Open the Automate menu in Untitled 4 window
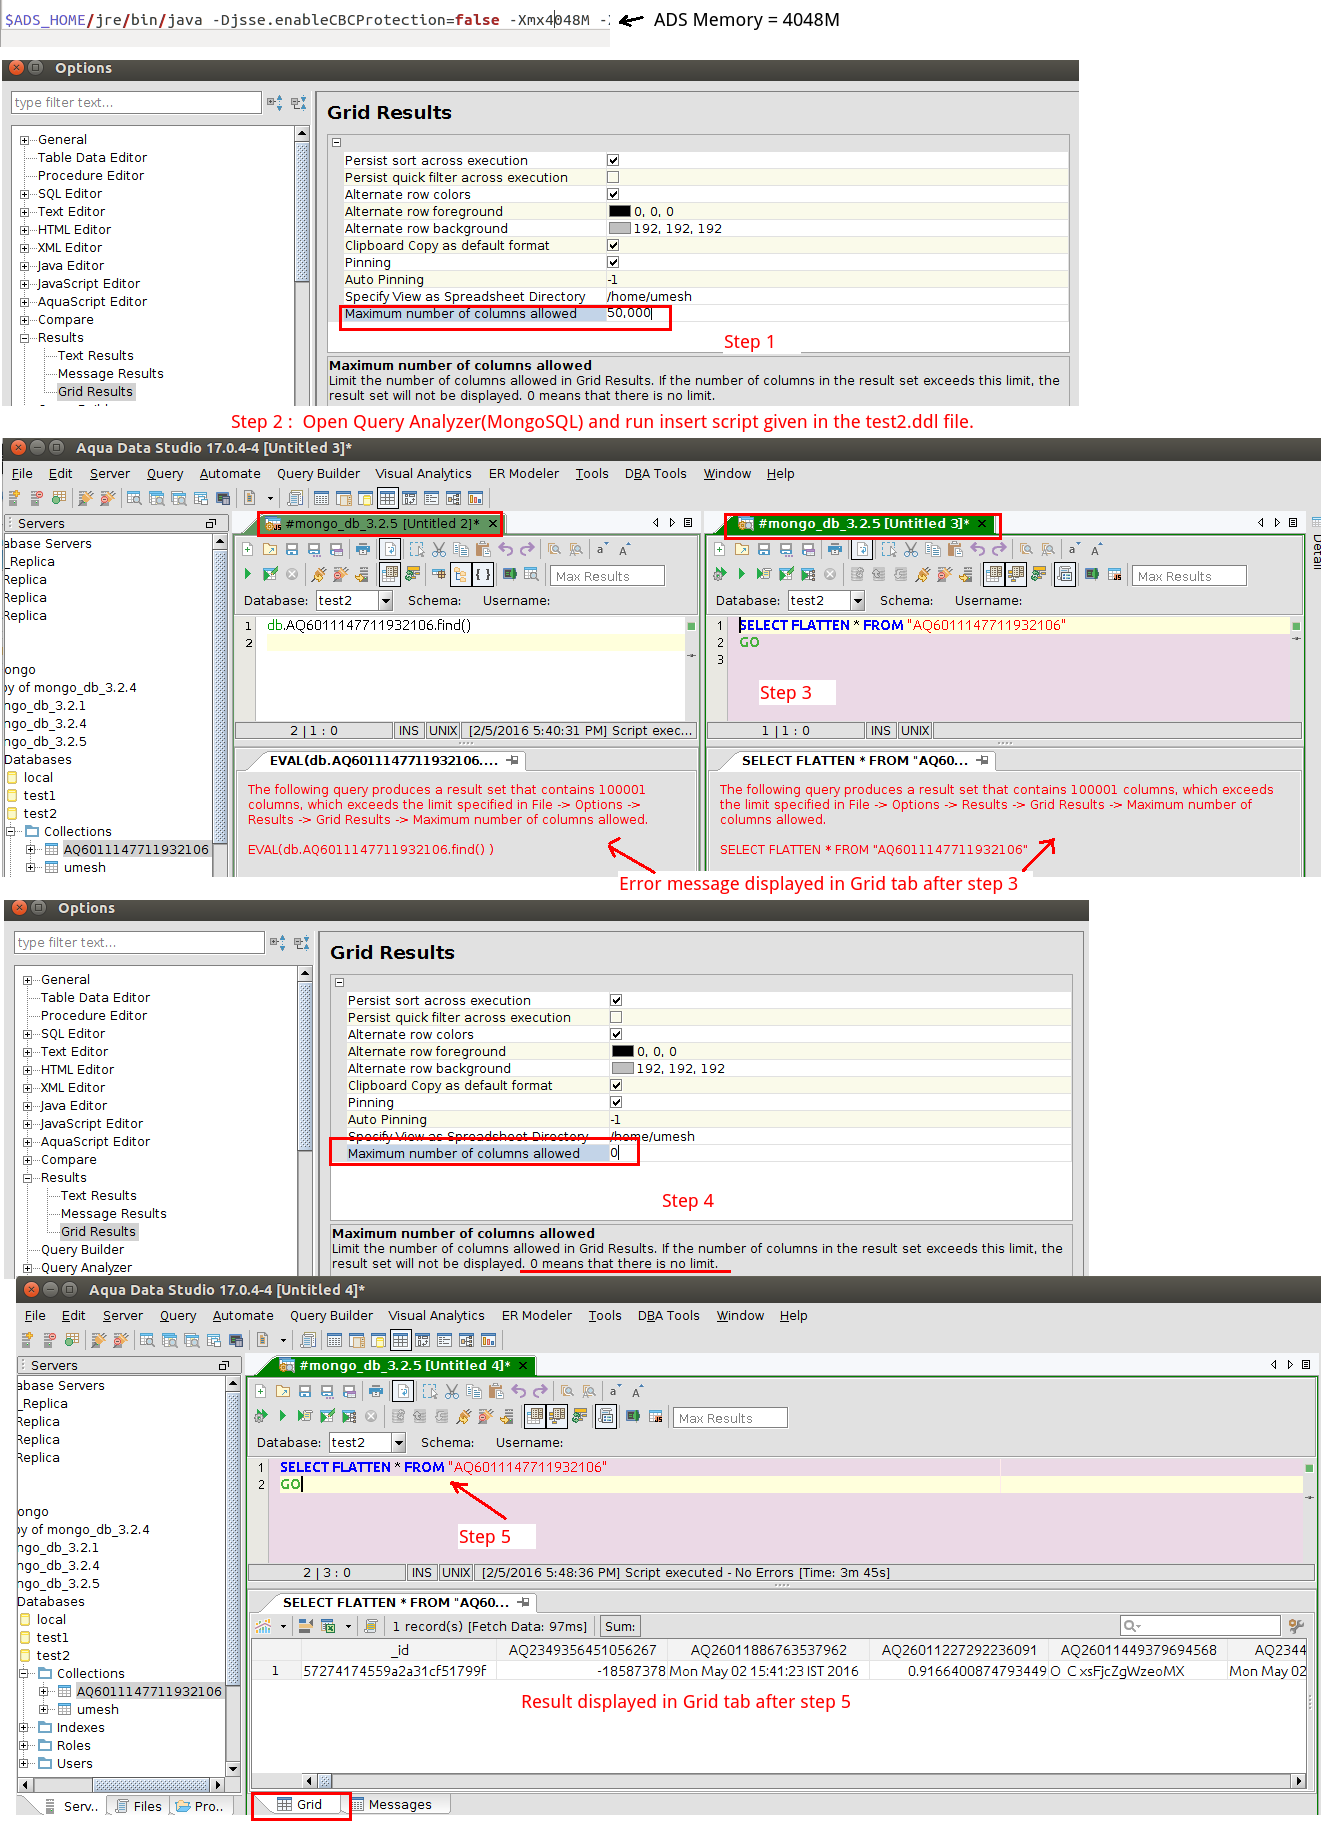The image size is (1321, 1845). 243,1316
